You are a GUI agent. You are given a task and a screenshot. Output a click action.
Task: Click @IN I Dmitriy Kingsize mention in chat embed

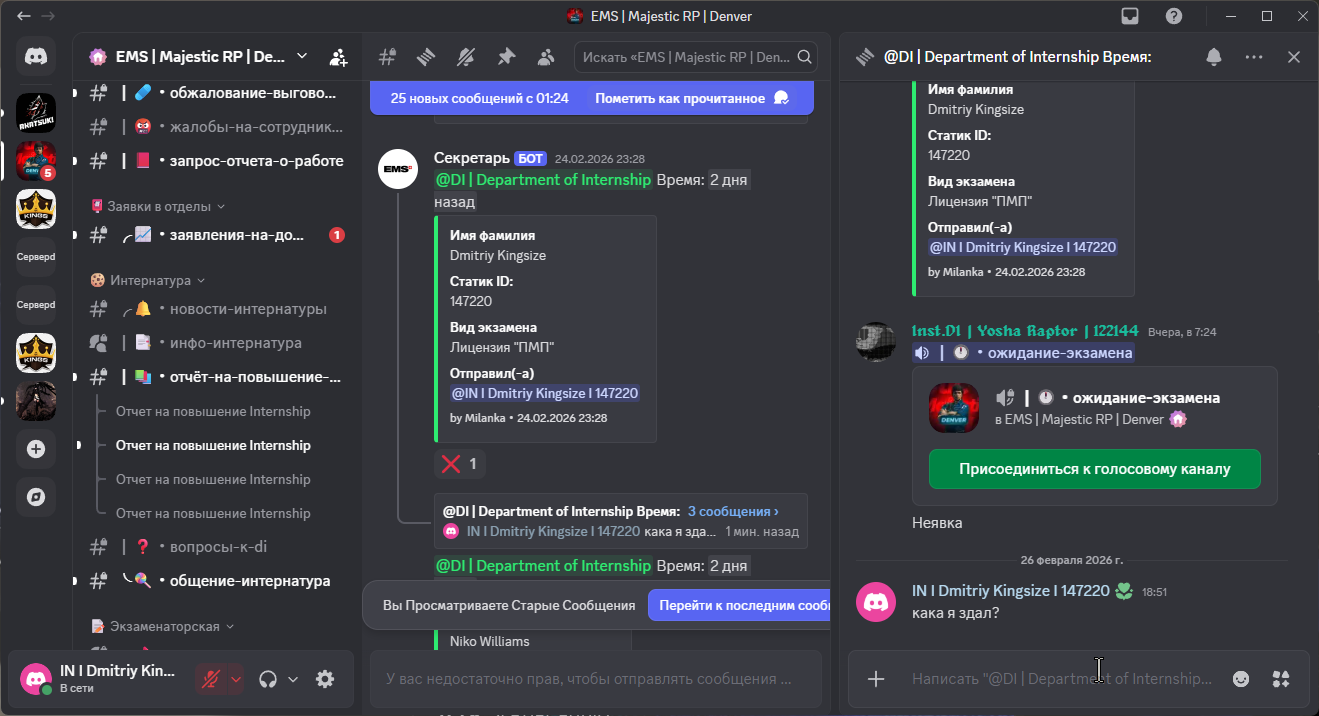[x=545, y=393]
